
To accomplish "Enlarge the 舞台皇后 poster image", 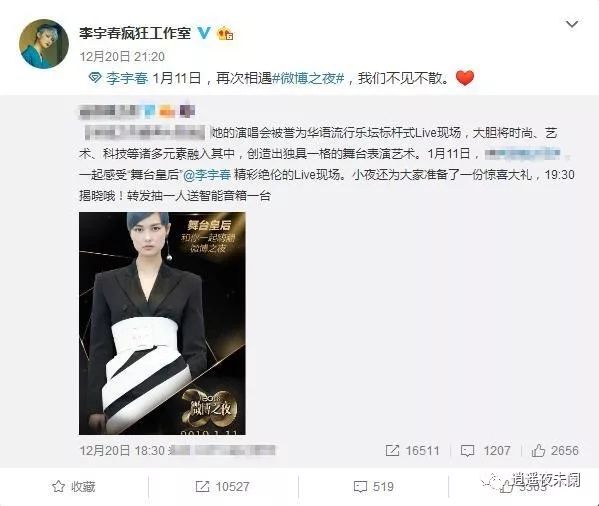I will (162, 323).
